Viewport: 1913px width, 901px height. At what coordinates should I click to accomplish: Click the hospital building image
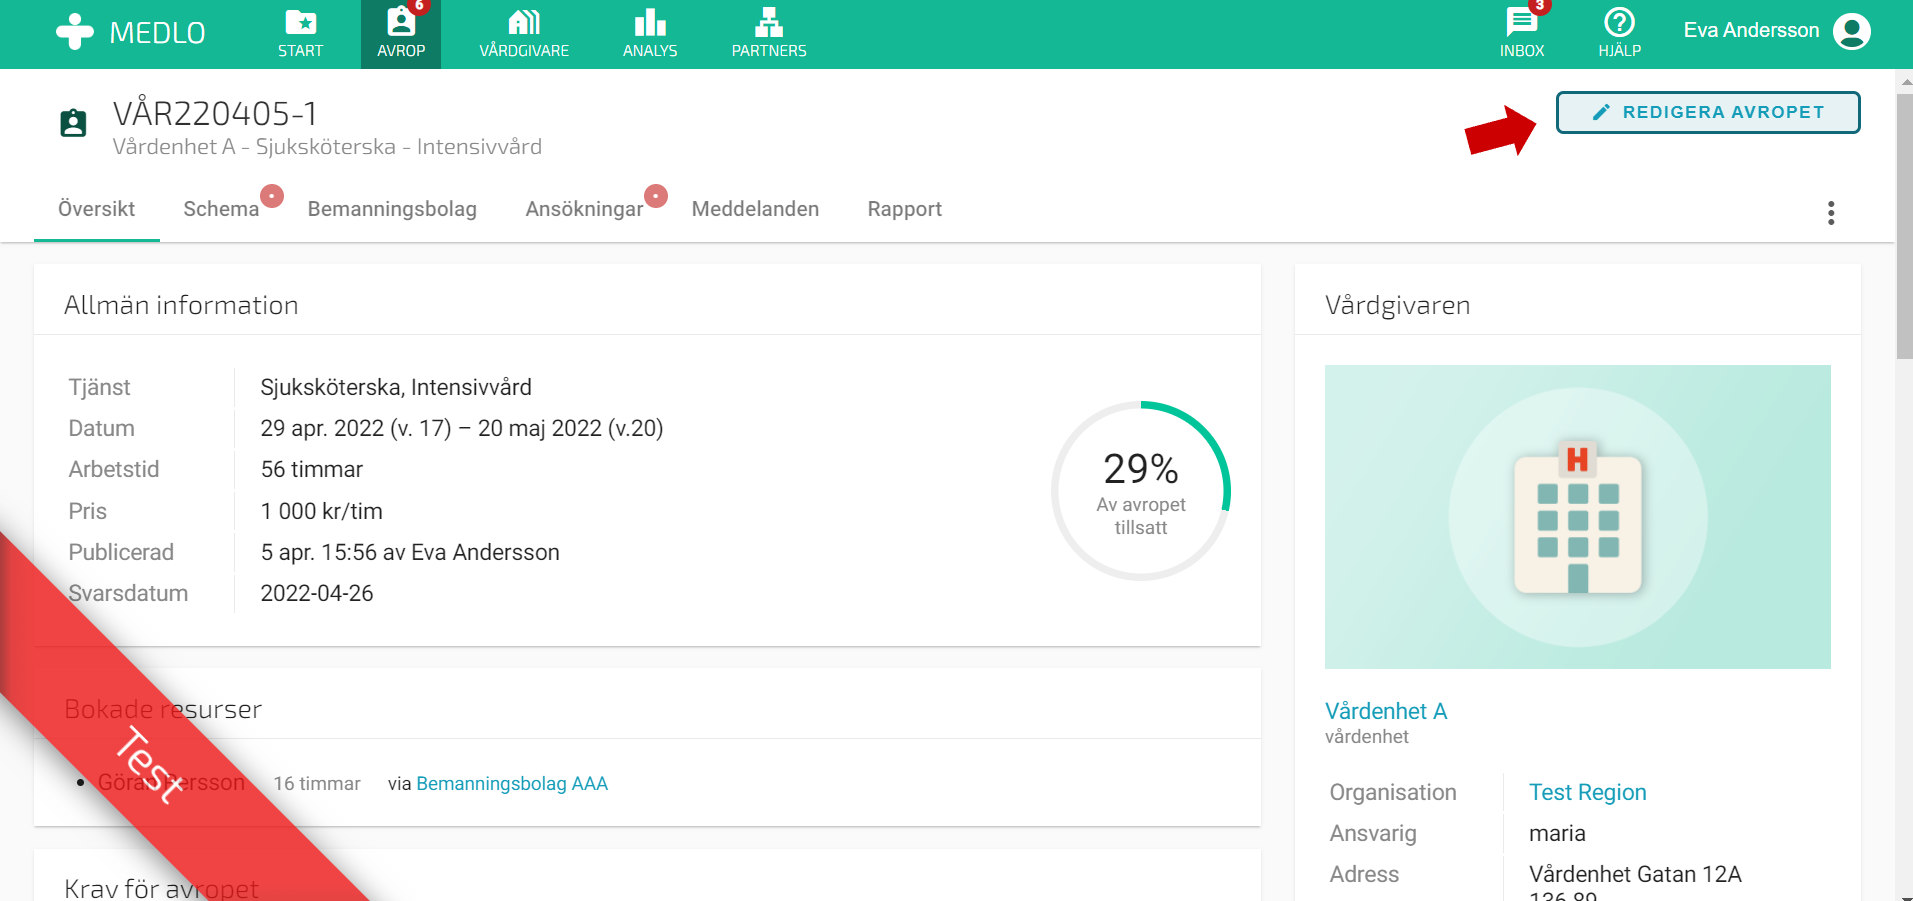pyautogui.click(x=1578, y=517)
